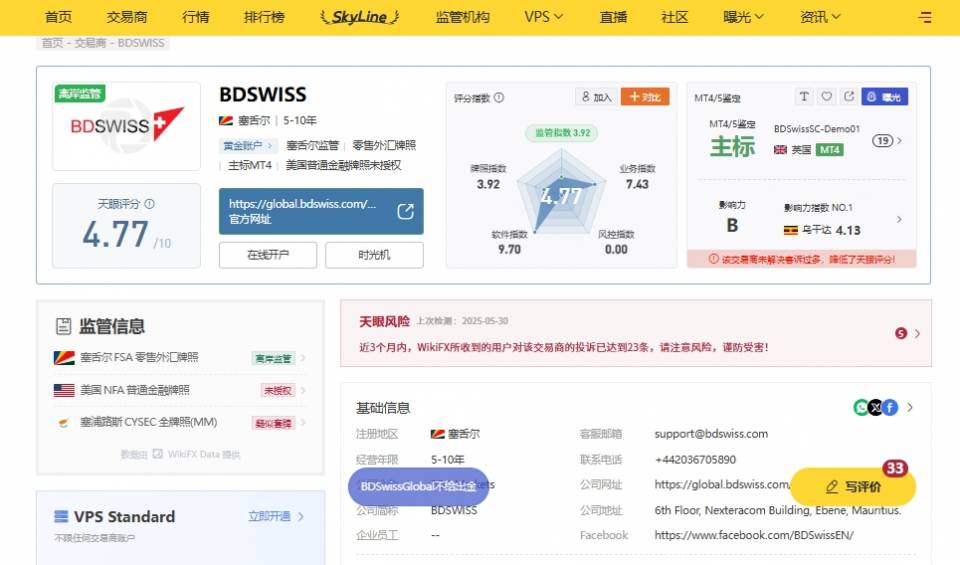This screenshot has width=960, height=565.
Task: Click the 加入 button in rating panel
Action: tap(596, 97)
